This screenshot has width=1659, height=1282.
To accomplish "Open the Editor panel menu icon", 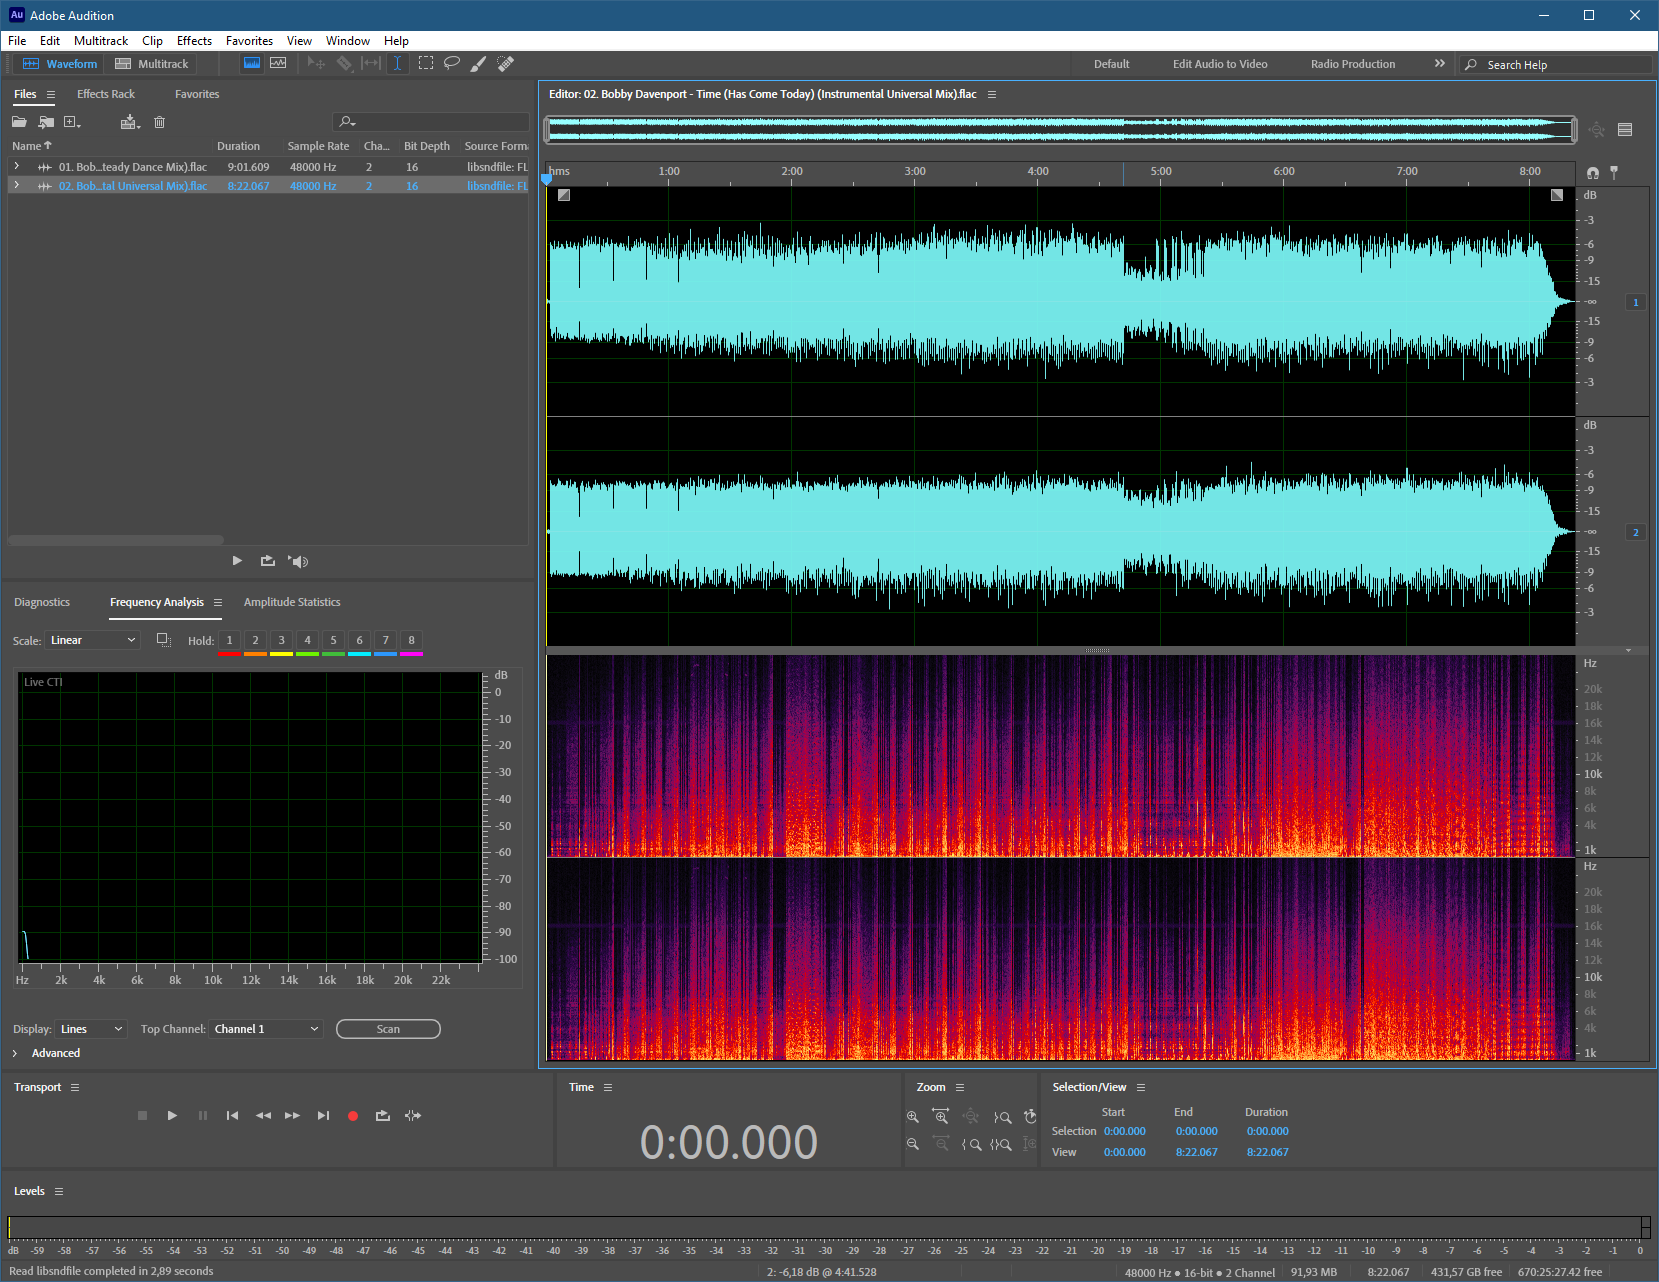I will click(992, 94).
